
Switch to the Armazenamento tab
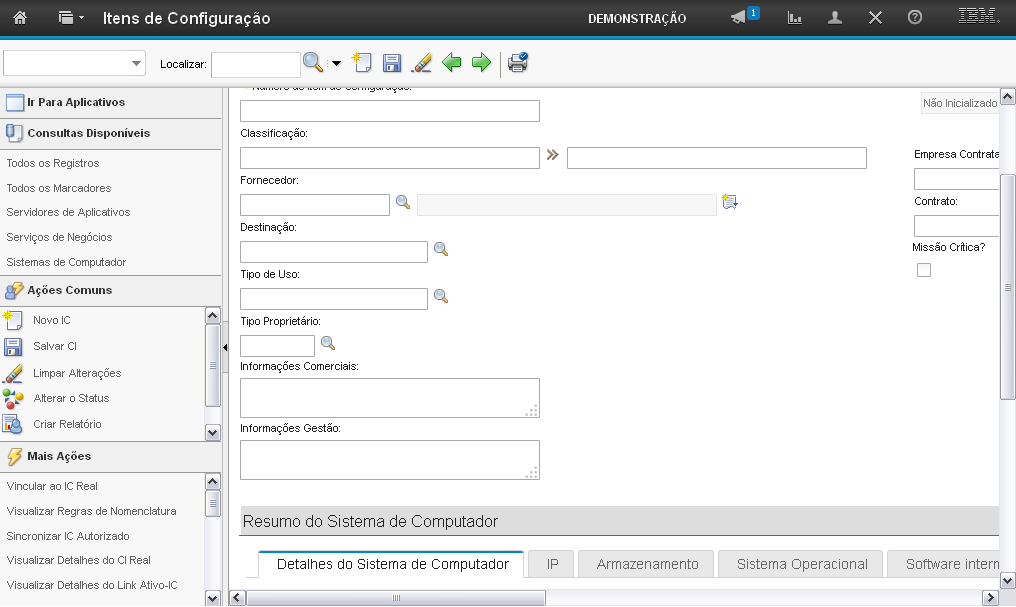tap(647, 564)
